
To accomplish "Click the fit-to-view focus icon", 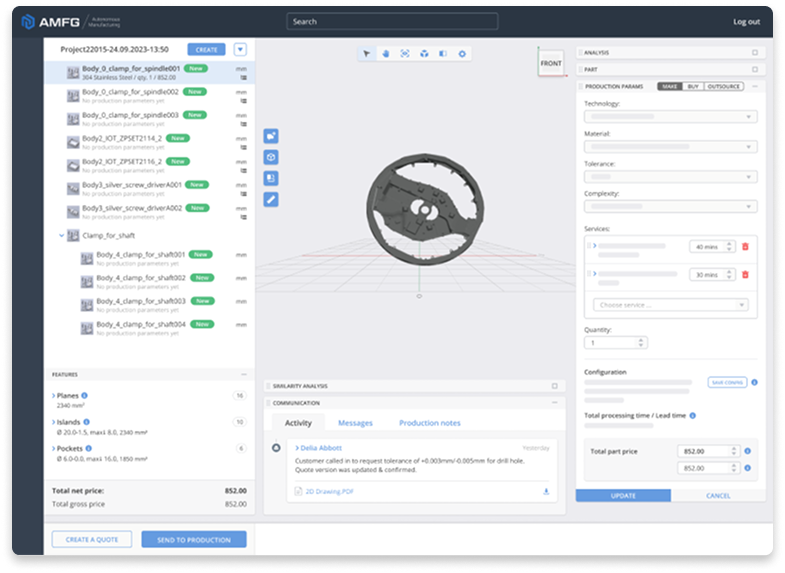I will click(405, 54).
